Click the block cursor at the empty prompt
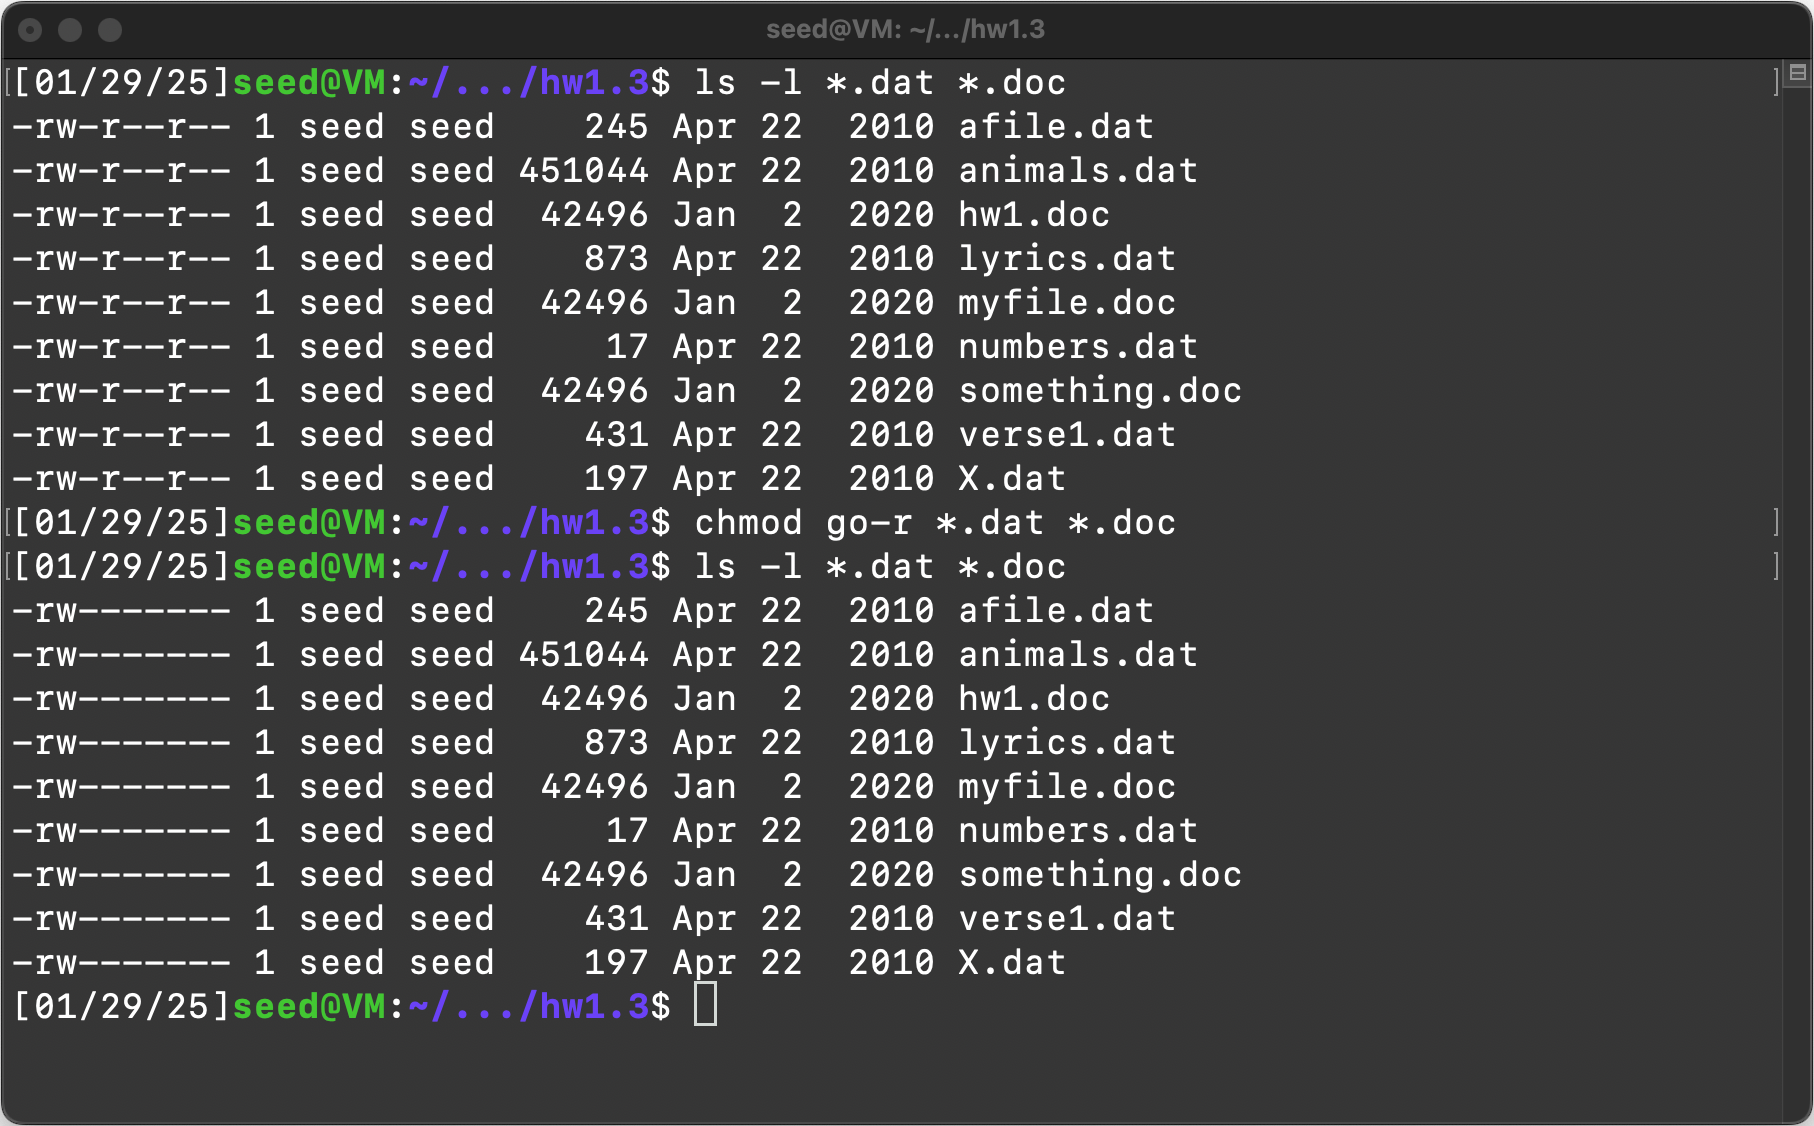The width and height of the screenshot is (1814, 1126). coord(706,1005)
